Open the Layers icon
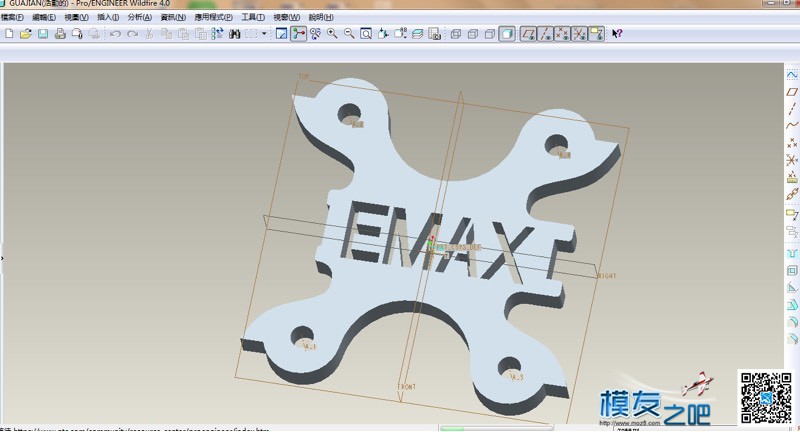 click(x=417, y=34)
